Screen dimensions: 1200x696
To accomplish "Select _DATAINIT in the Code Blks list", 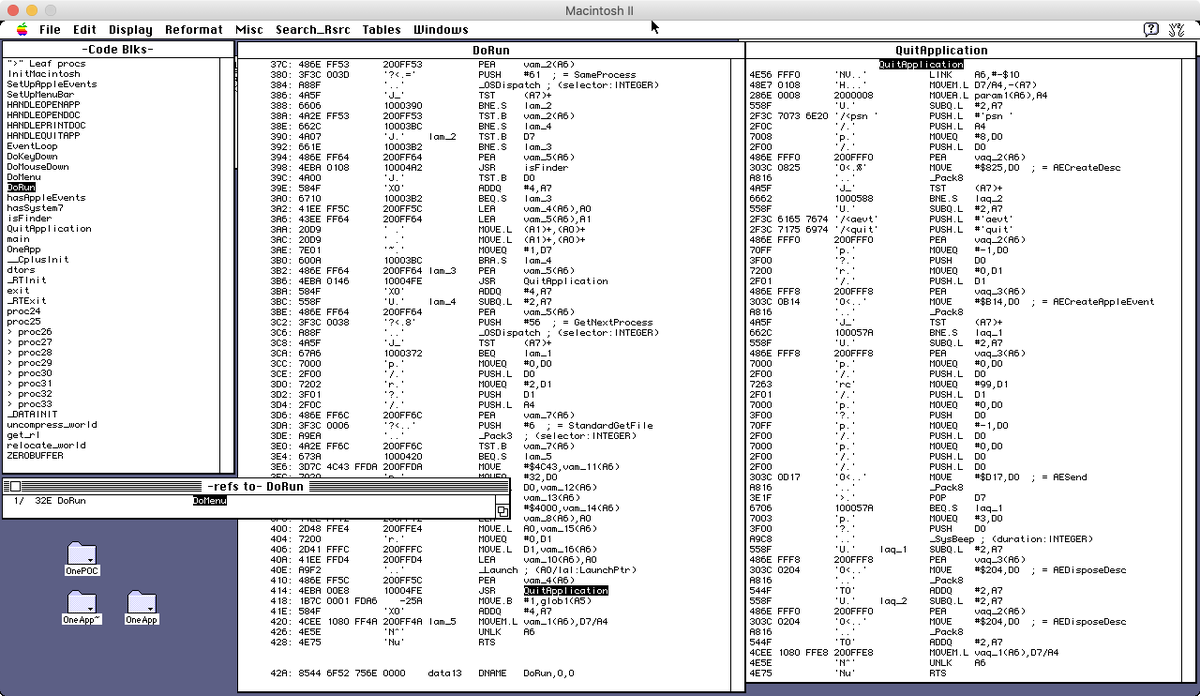I will point(32,414).
